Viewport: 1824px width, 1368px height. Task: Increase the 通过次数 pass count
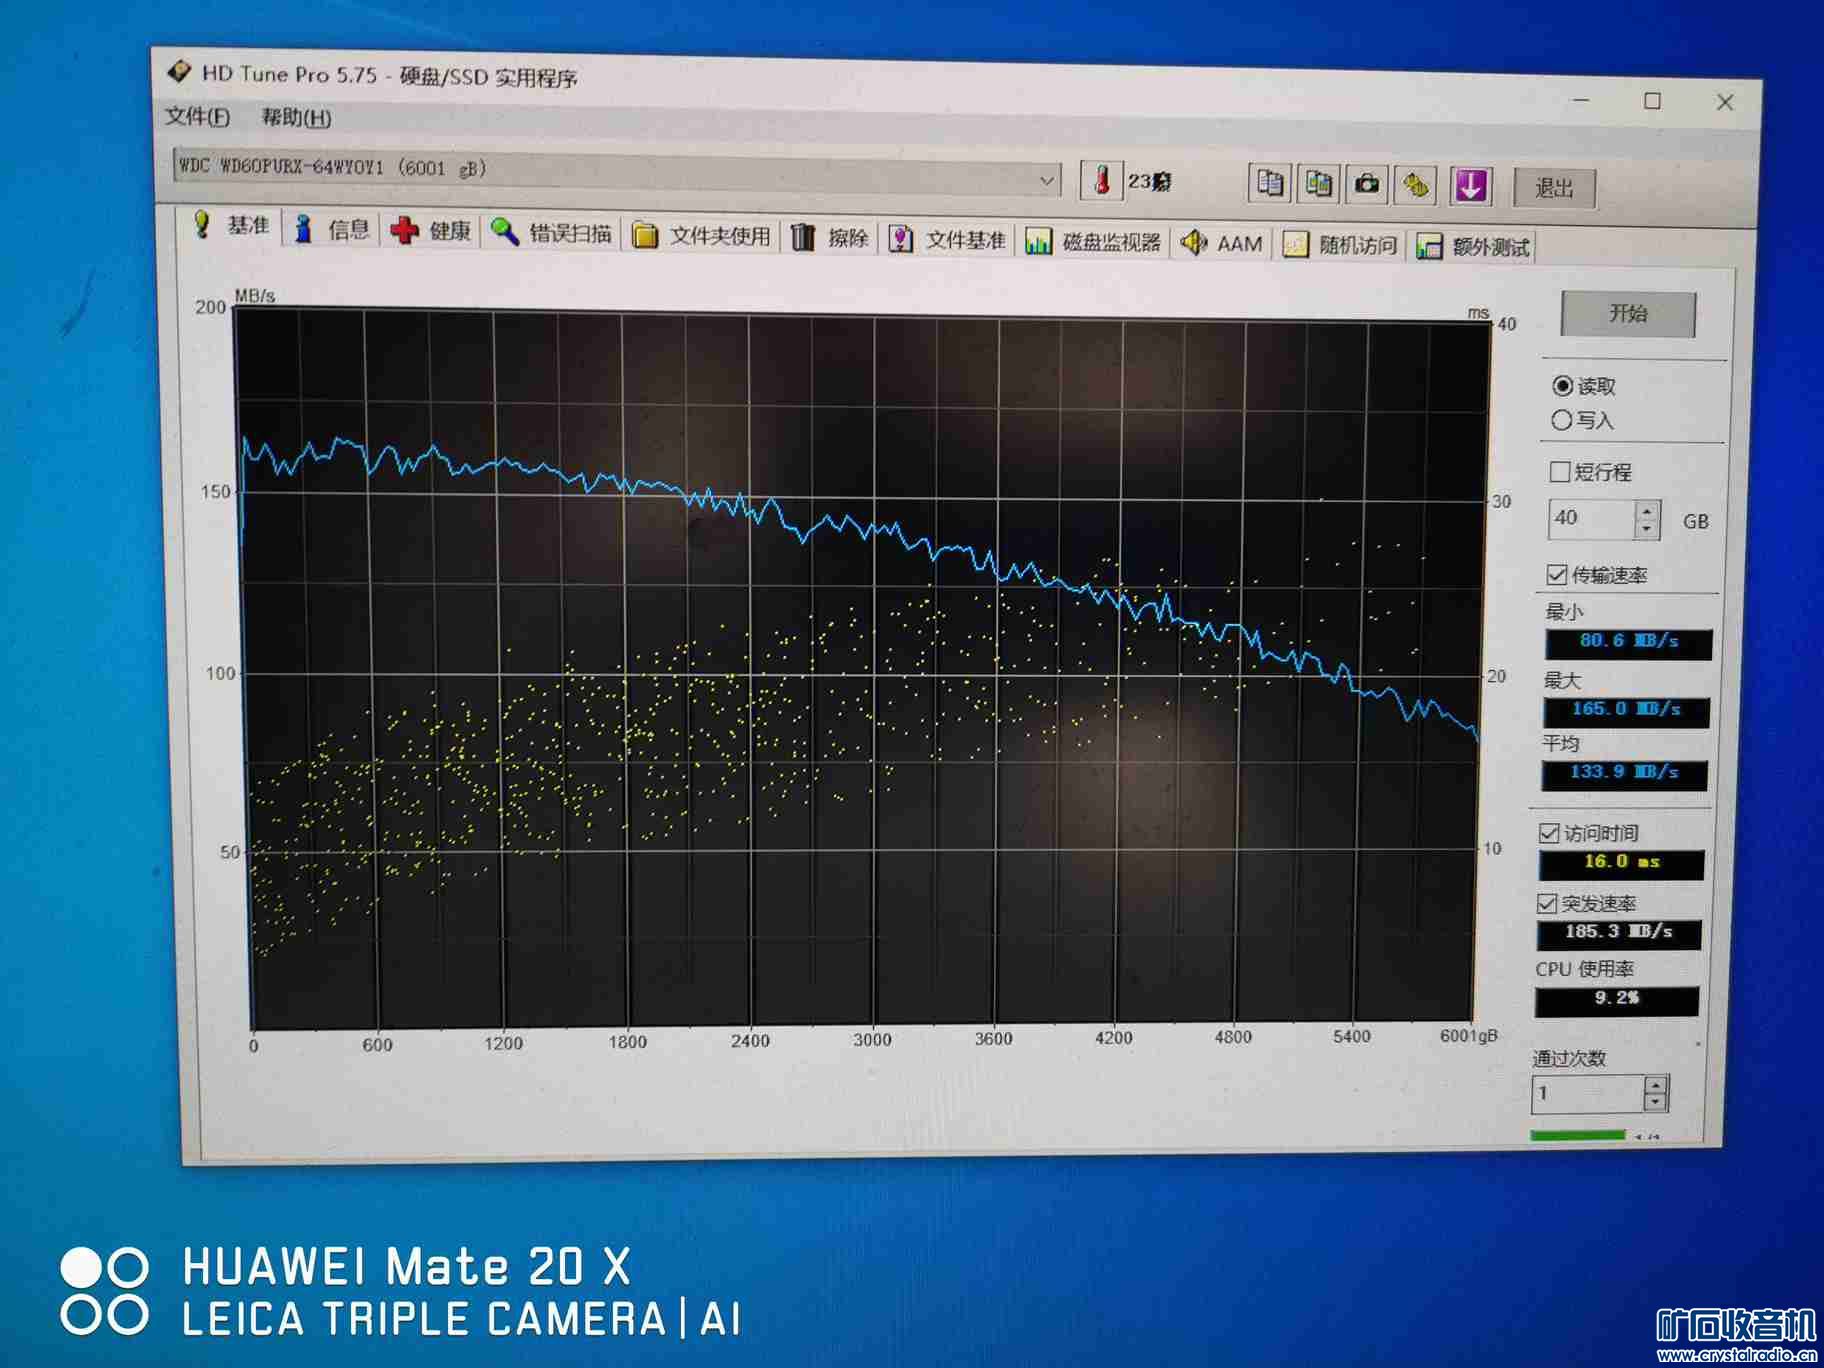[1656, 1084]
